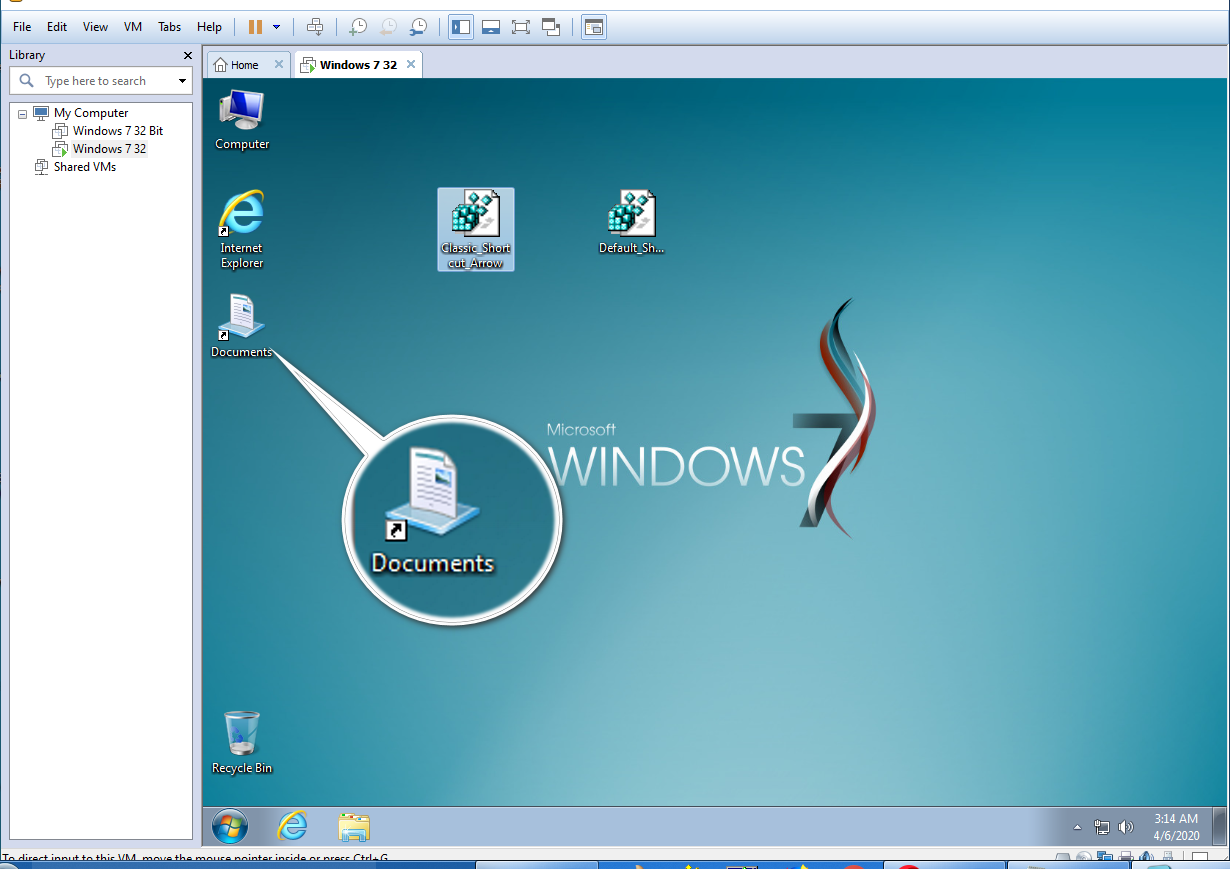Open the Edit menu
This screenshot has height=869, width=1230.
(x=57, y=27)
